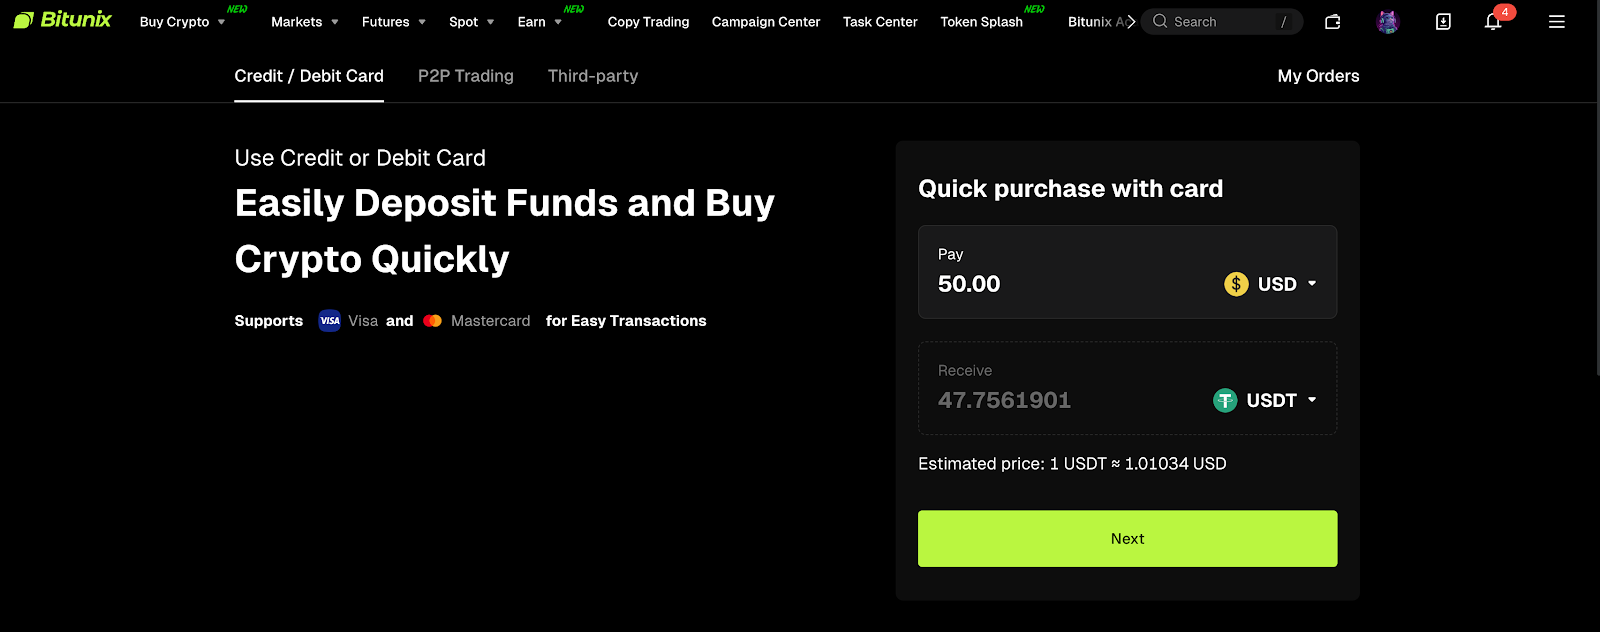Screen dimensions: 1600x632
Task: Click the gold USD dollar coin icon
Action: (1235, 284)
